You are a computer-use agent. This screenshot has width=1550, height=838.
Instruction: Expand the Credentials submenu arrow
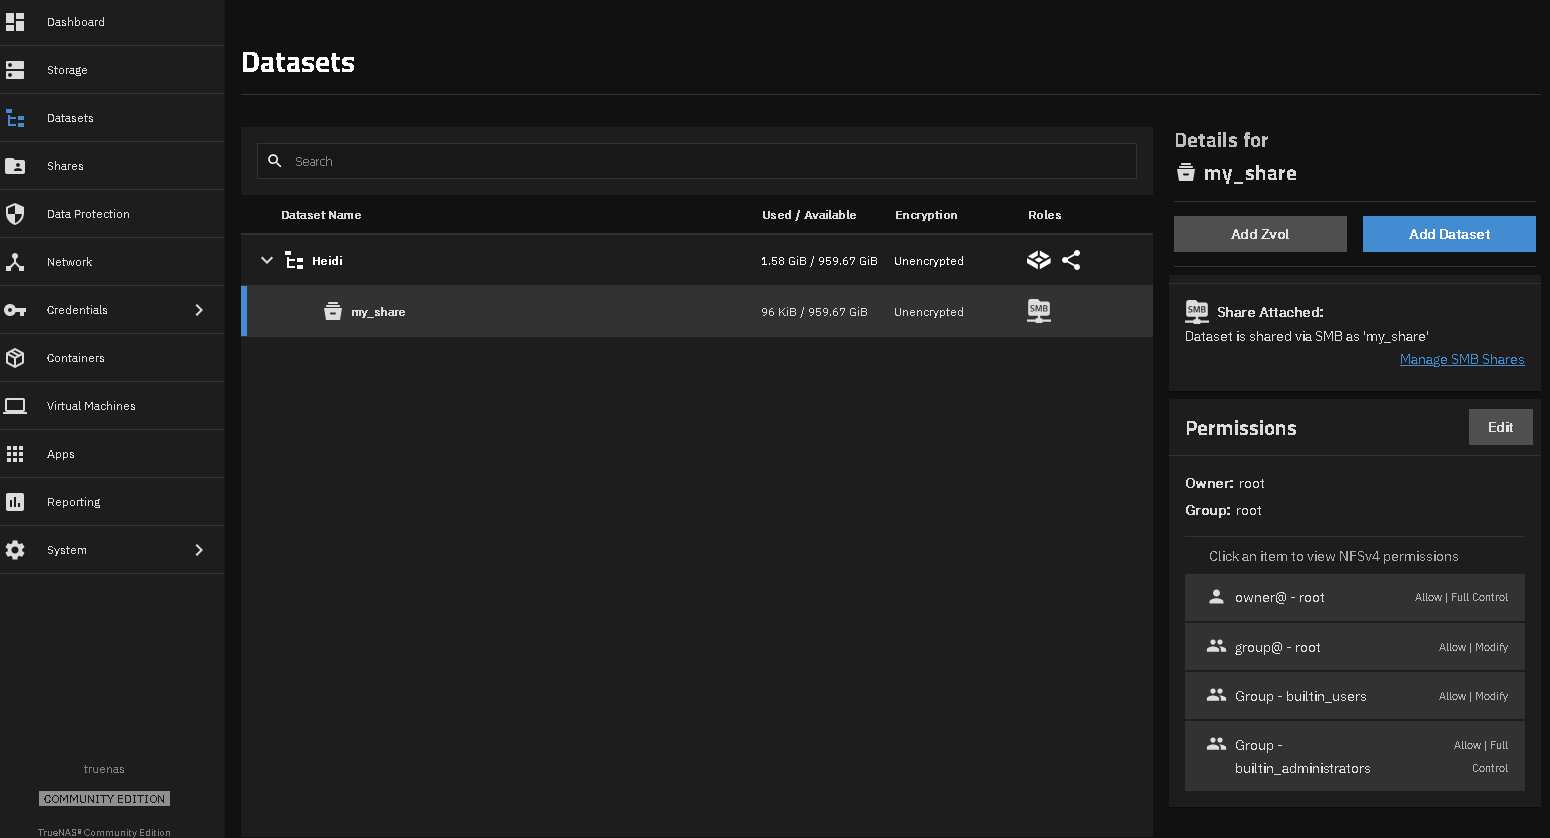pos(199,310)
